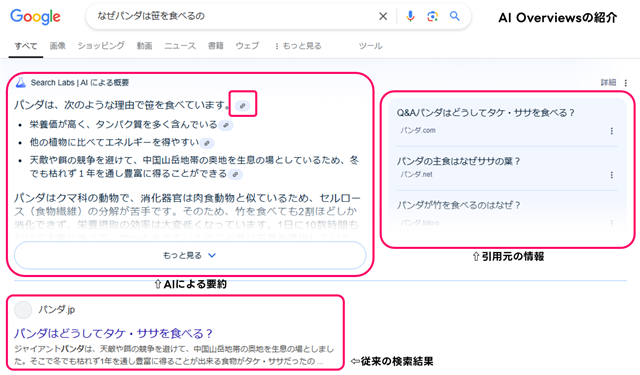This screenshot has height=375, width=640.
Task: Open Google Lens image search icon
Action: (x=432, y=16)
